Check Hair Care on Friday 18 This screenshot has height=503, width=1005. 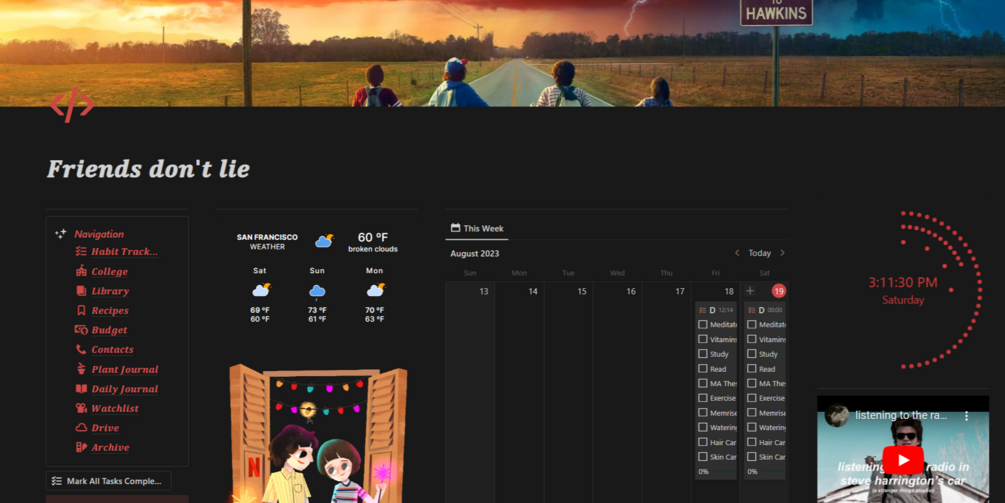(x=703, y=442)
